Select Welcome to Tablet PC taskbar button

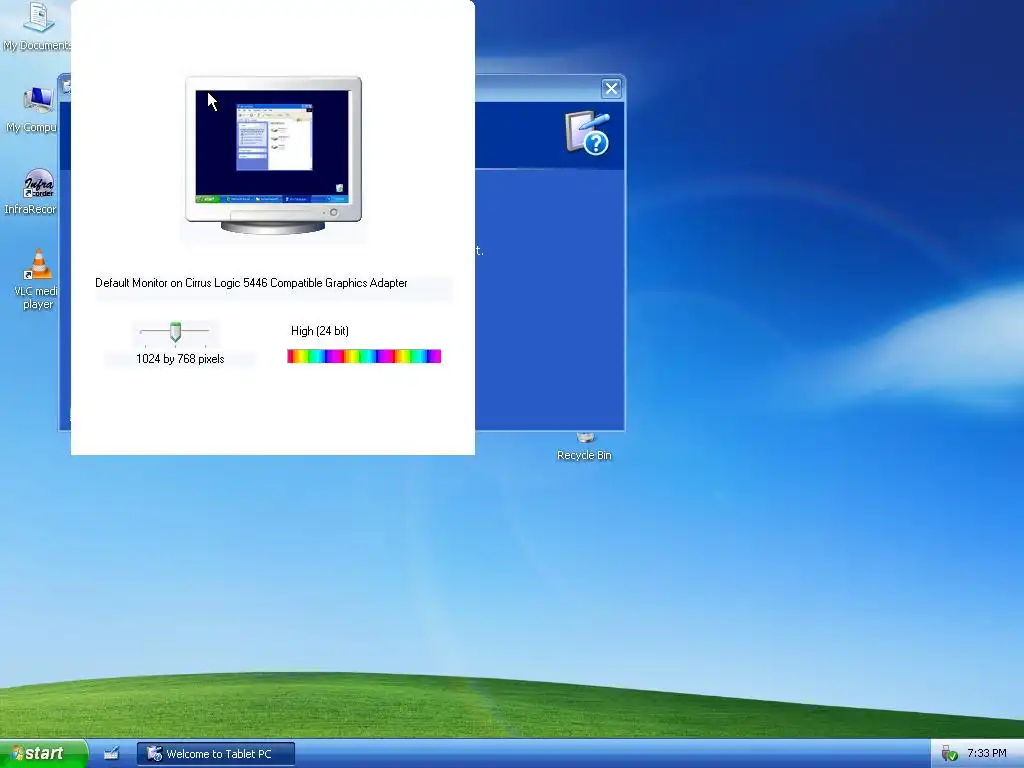click(216, 754)
